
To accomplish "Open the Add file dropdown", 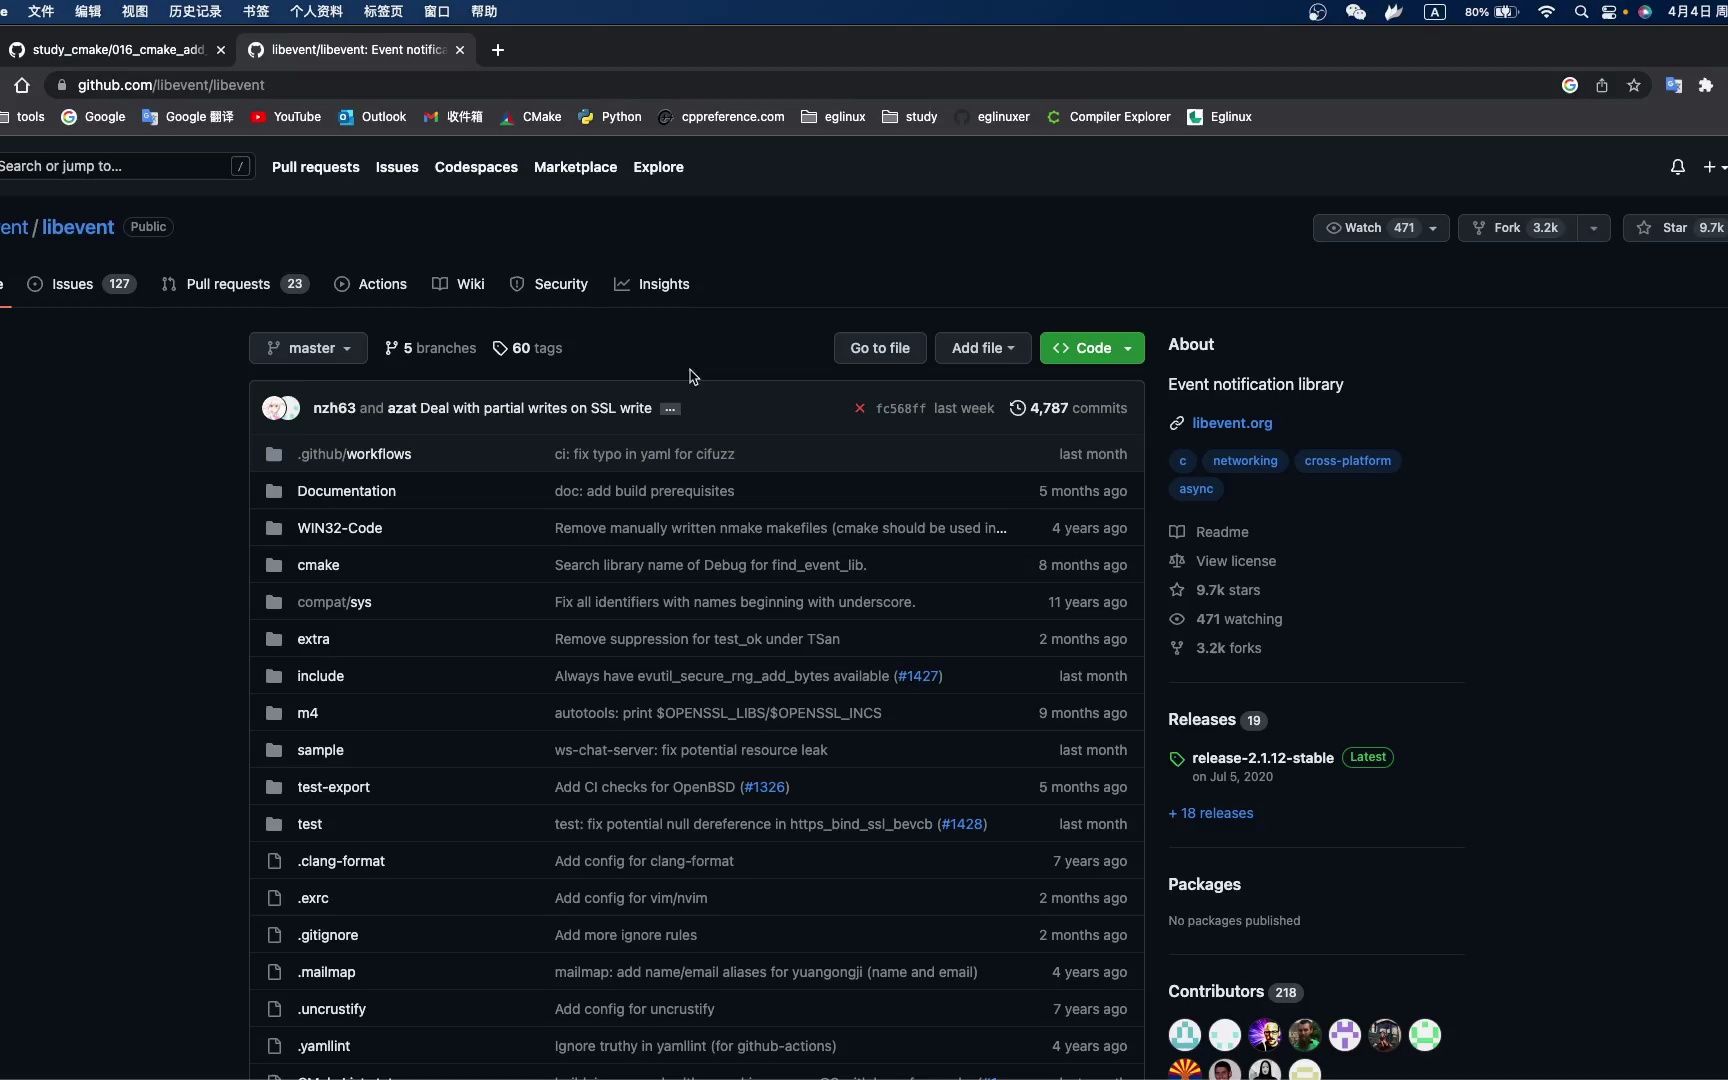I will 983,348.
